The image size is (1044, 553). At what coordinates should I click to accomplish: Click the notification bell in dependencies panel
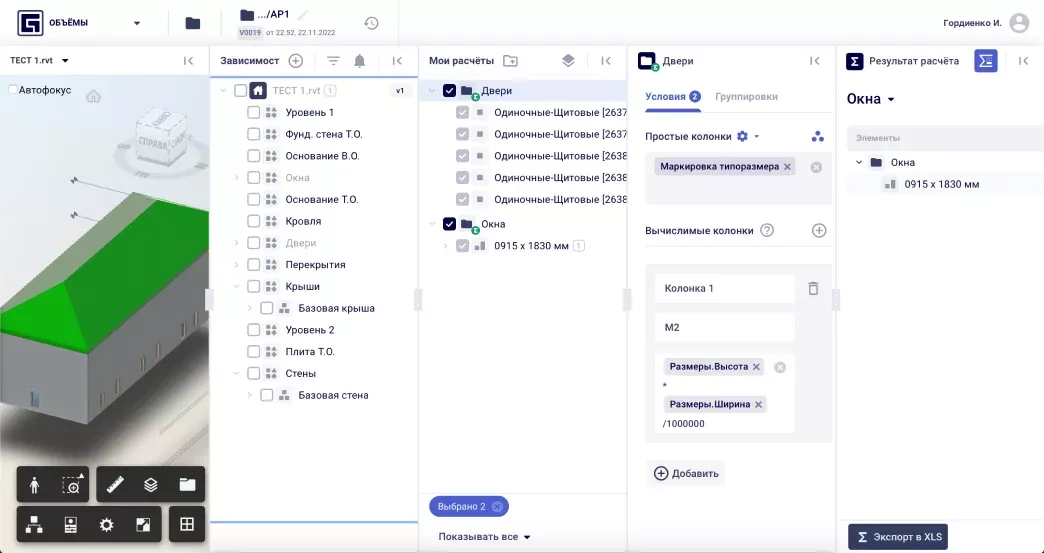coord(360,61)
